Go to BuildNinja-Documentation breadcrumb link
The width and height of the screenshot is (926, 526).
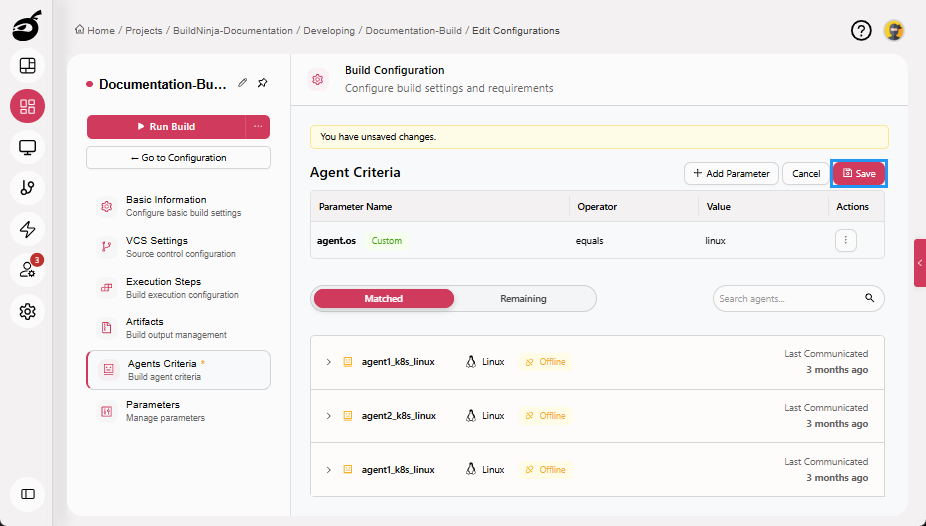[x=233, y=30]
